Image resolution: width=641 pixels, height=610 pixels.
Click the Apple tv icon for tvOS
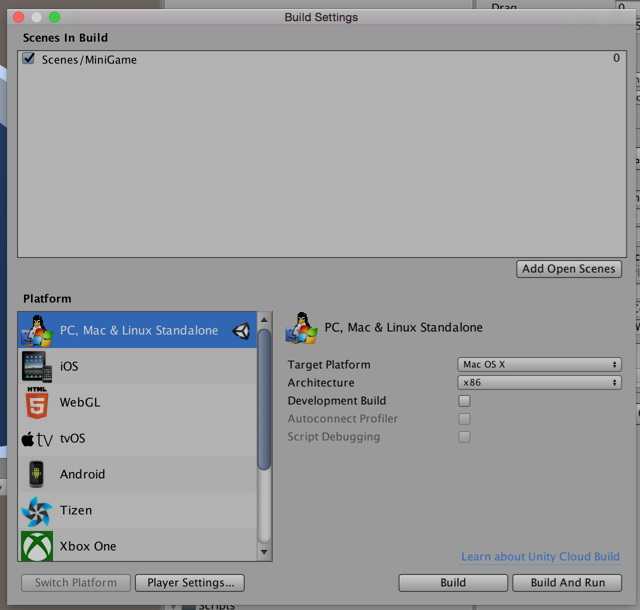[37, 439]
